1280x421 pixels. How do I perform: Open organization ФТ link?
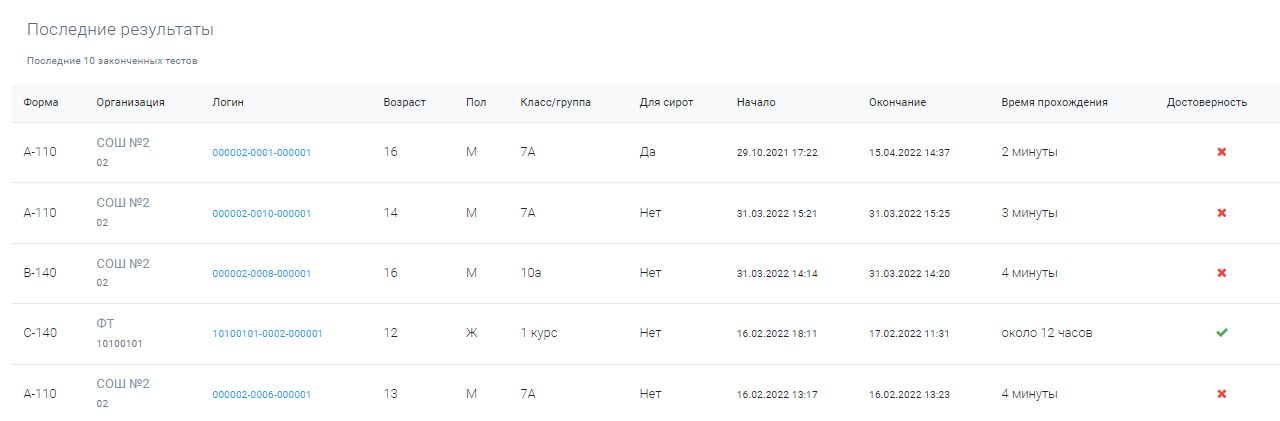(x=106, y=323)
